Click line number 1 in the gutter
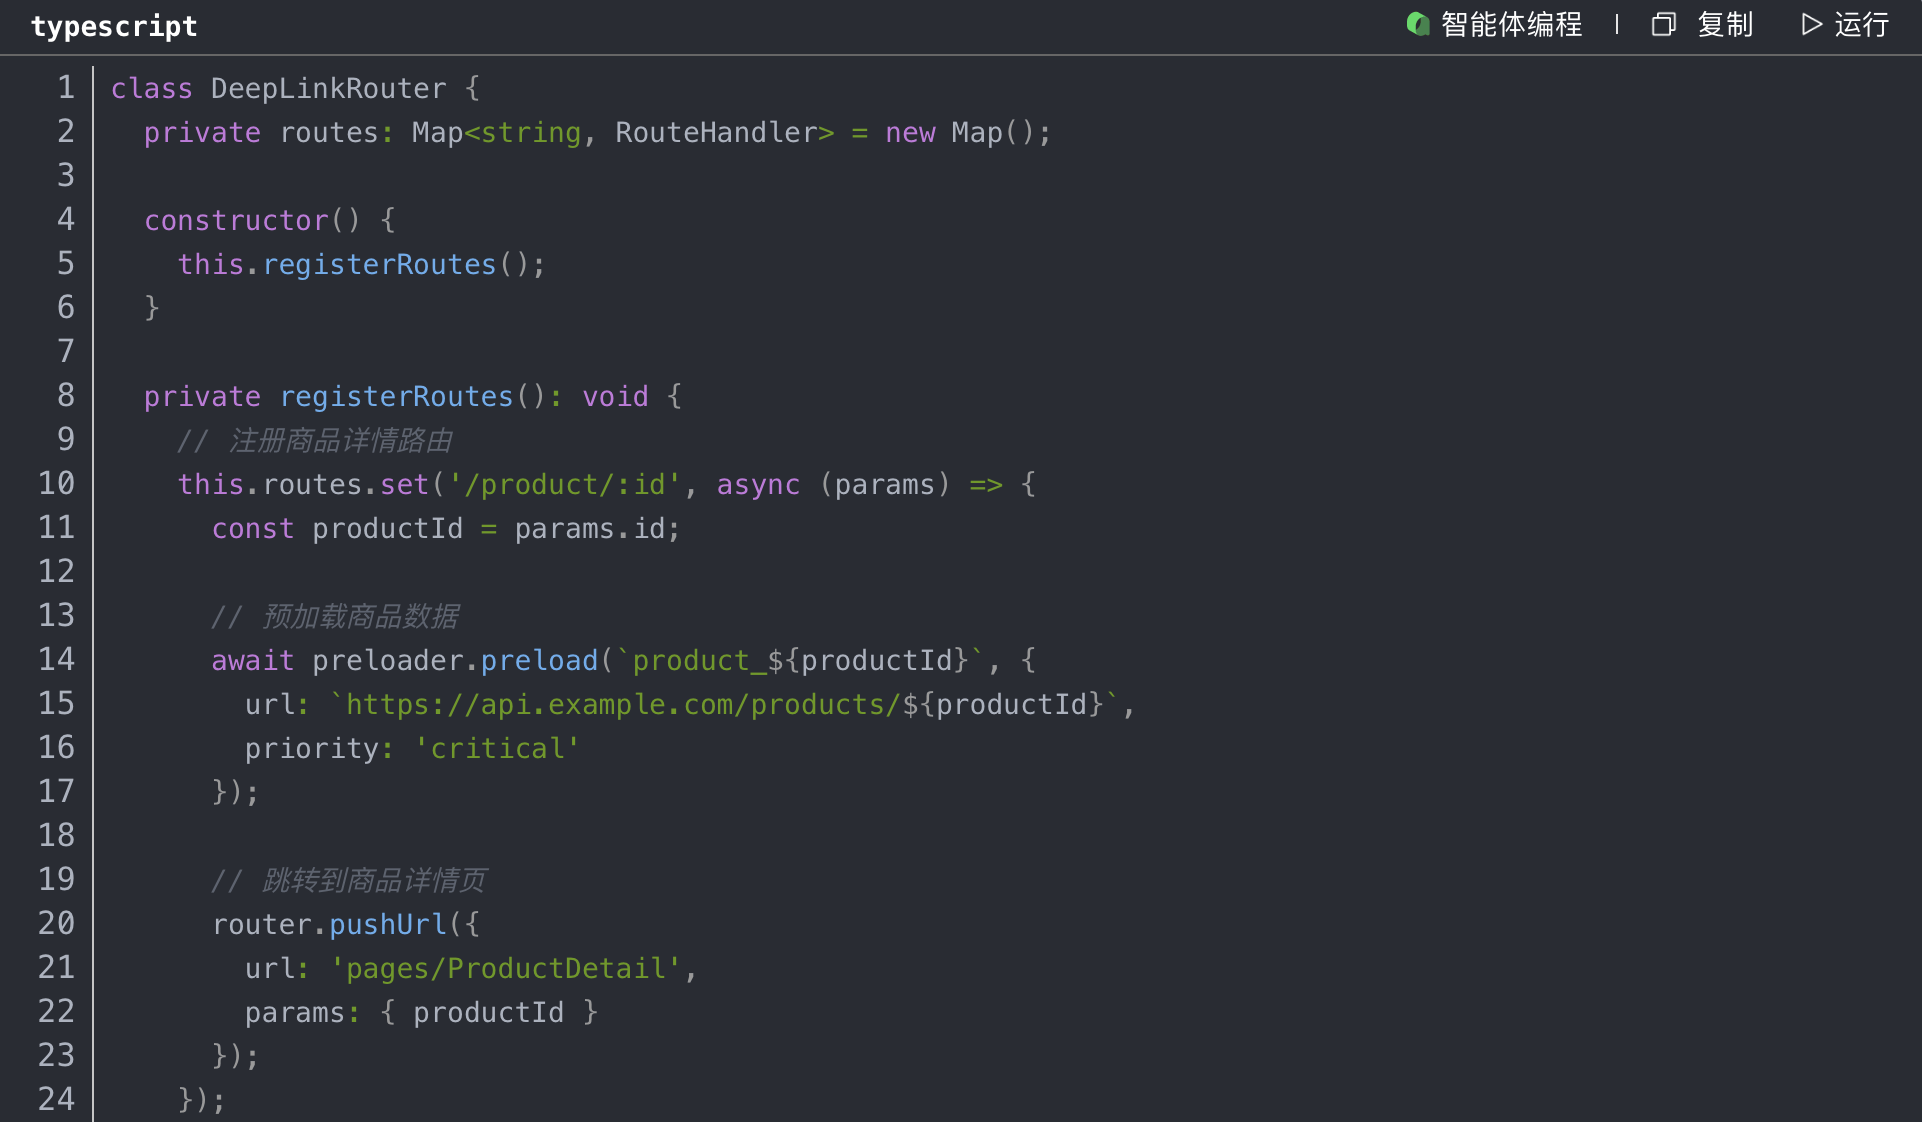This screenshot has width=1922, height=1122. click(x=66, y=88)
